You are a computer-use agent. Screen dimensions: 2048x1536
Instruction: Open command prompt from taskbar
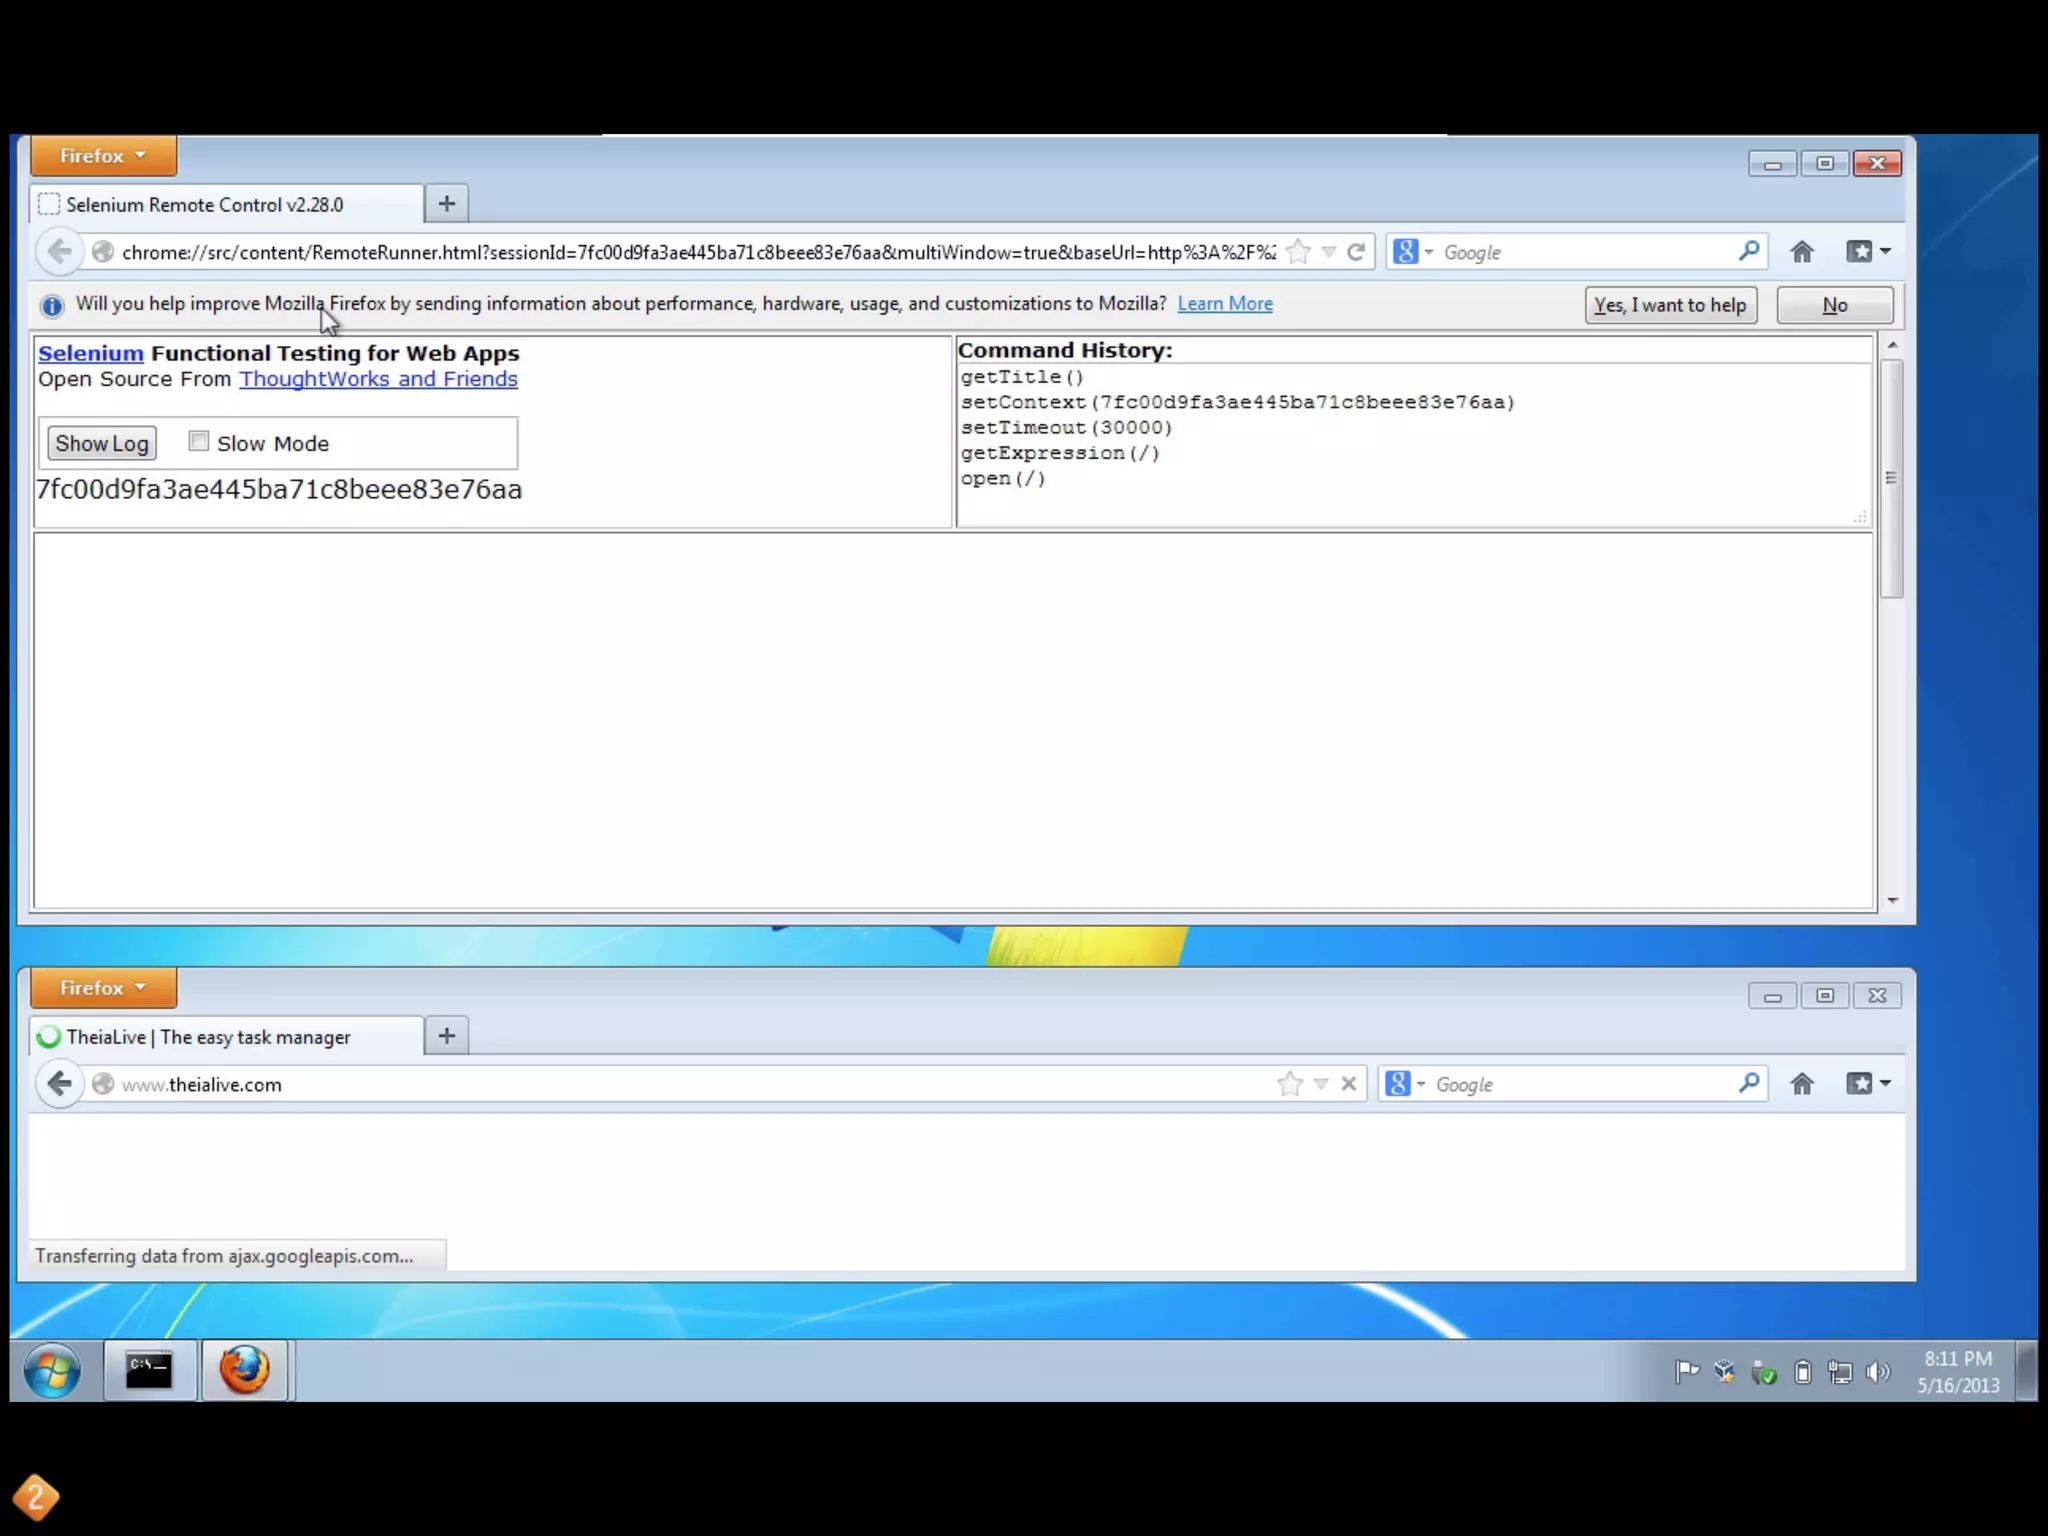149,1370
